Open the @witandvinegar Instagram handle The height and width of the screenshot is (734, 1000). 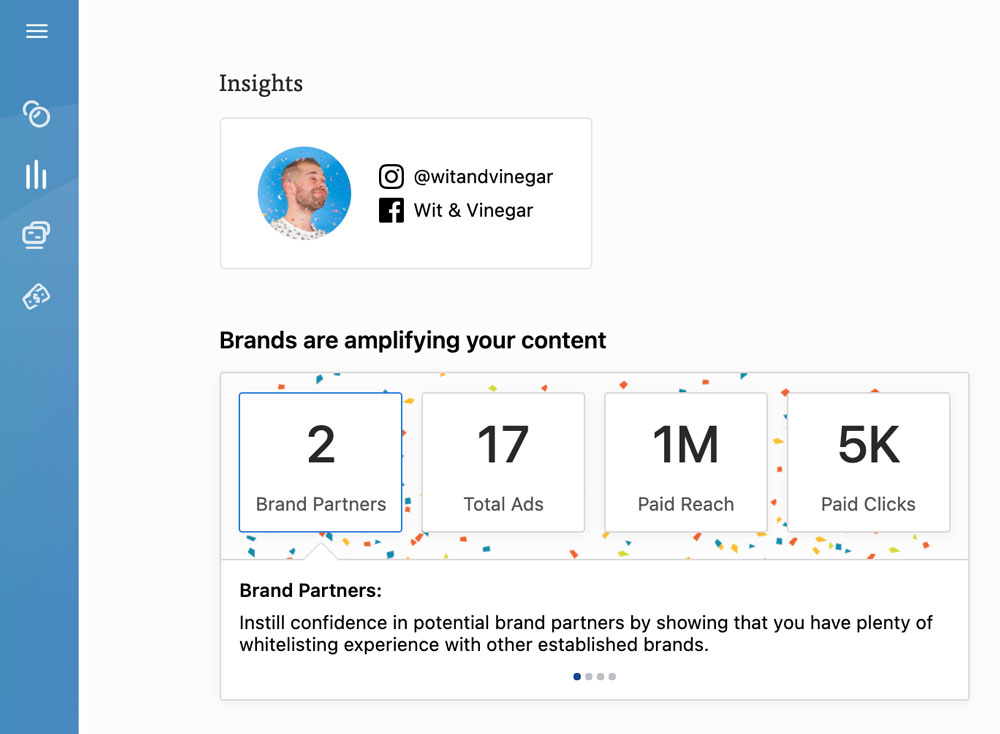[483, 177]
